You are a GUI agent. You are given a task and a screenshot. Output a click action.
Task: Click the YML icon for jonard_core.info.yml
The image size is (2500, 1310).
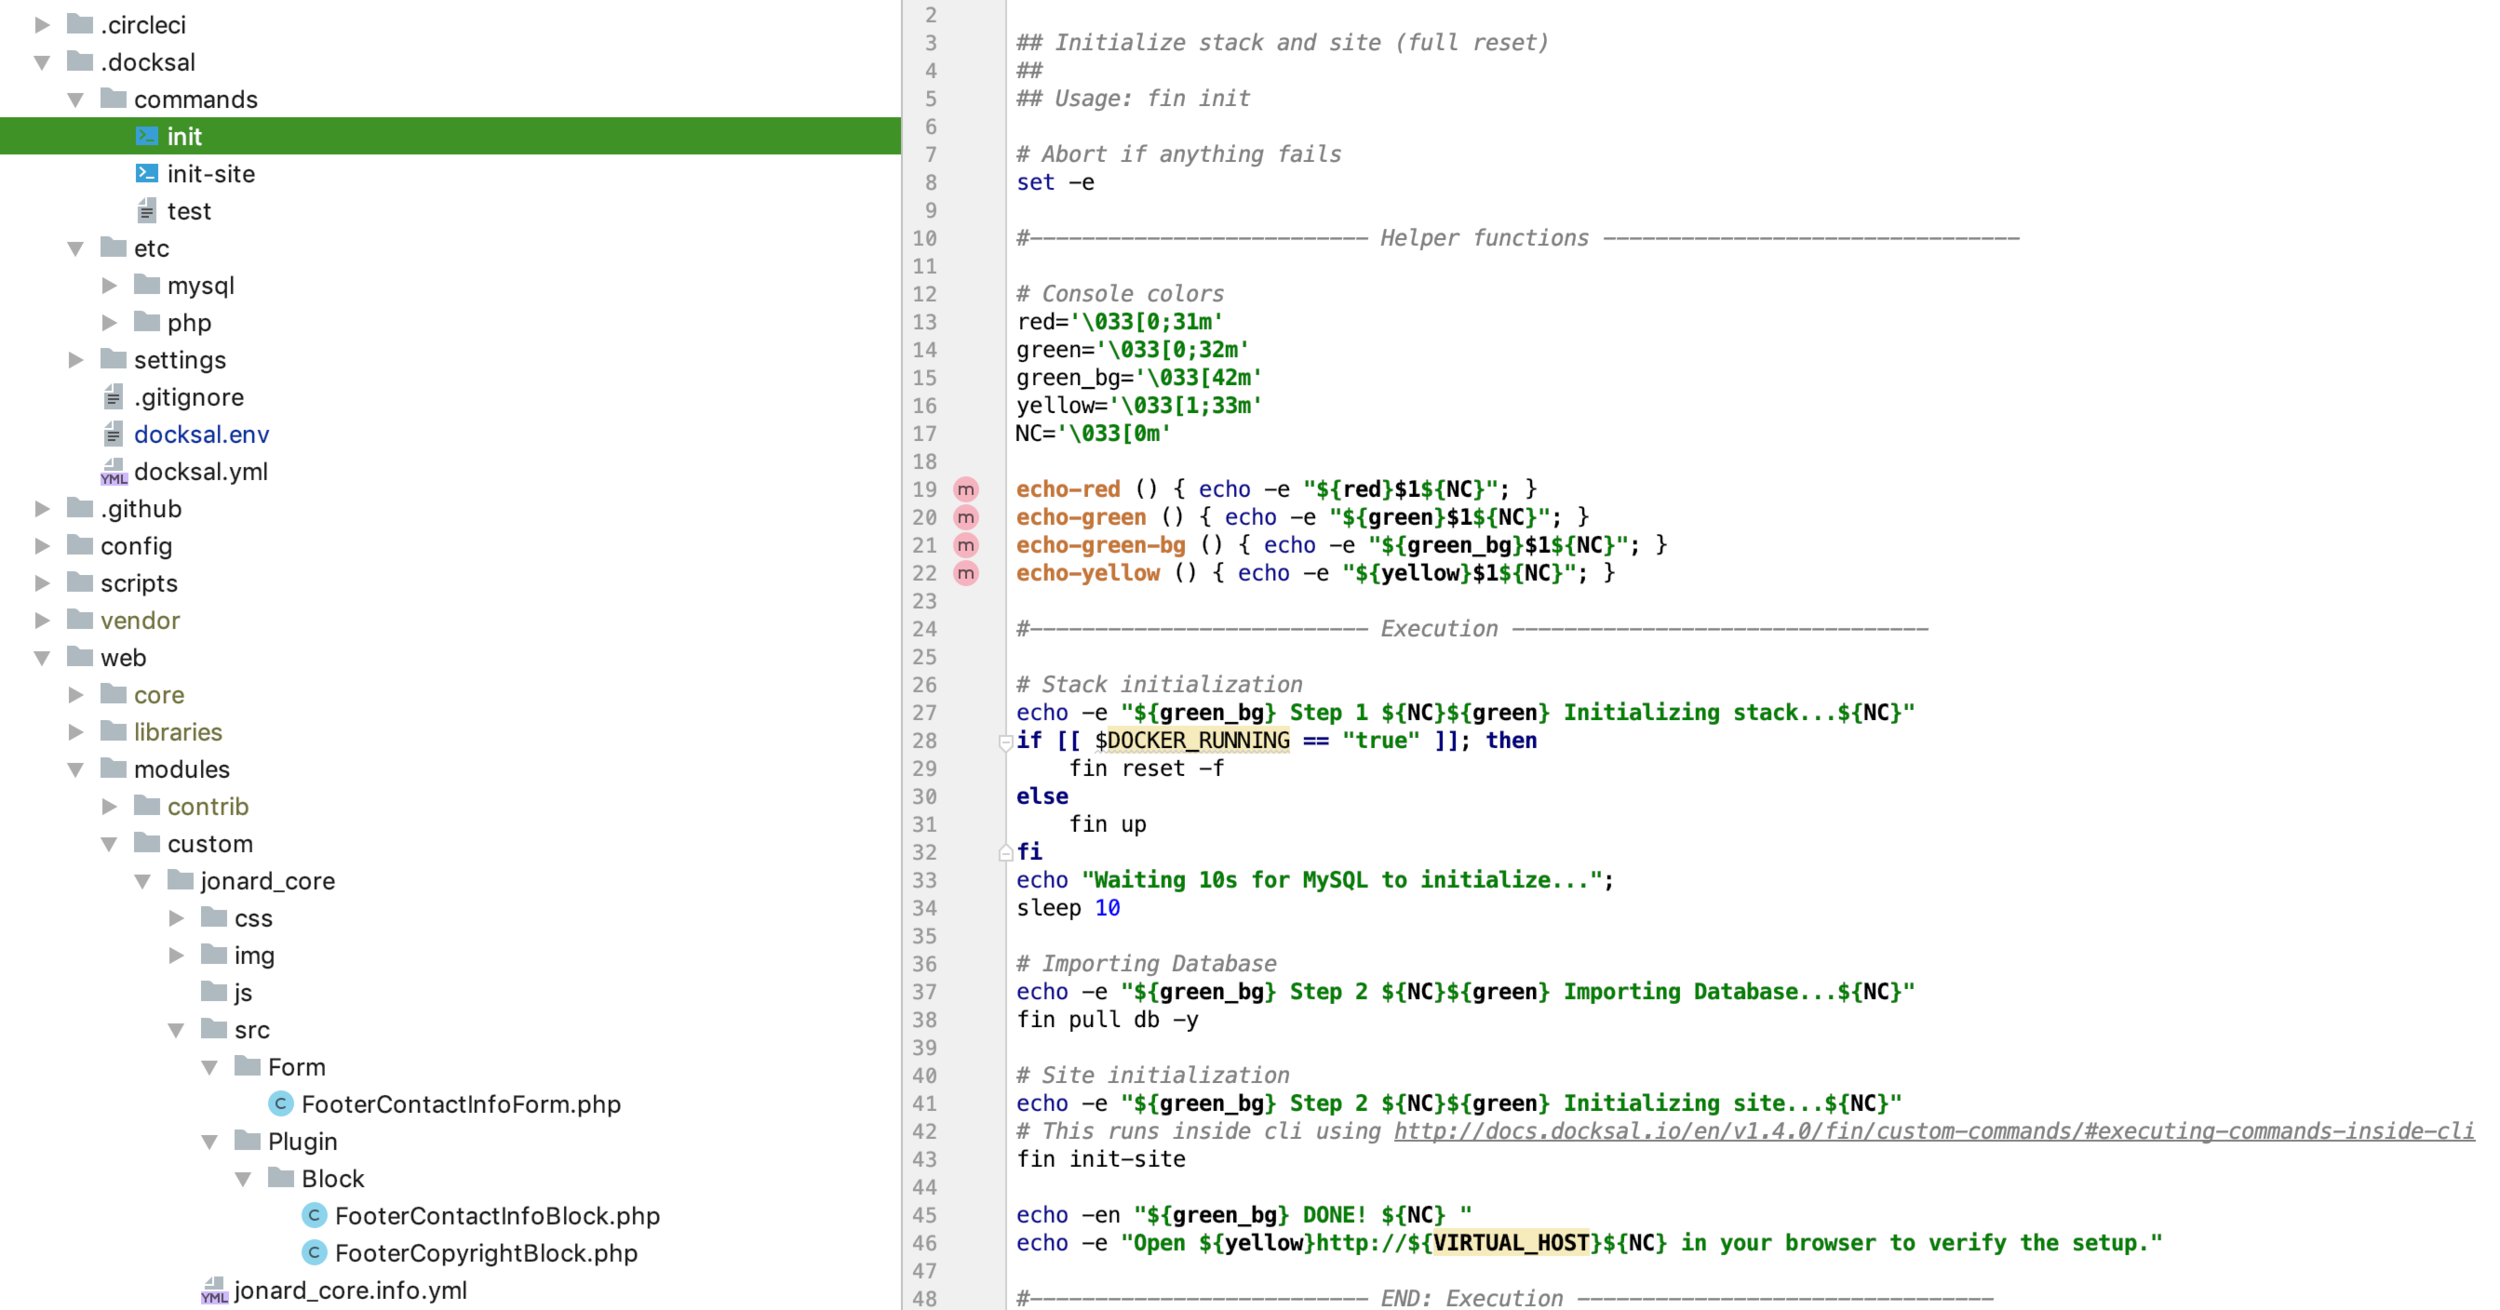214,1291
